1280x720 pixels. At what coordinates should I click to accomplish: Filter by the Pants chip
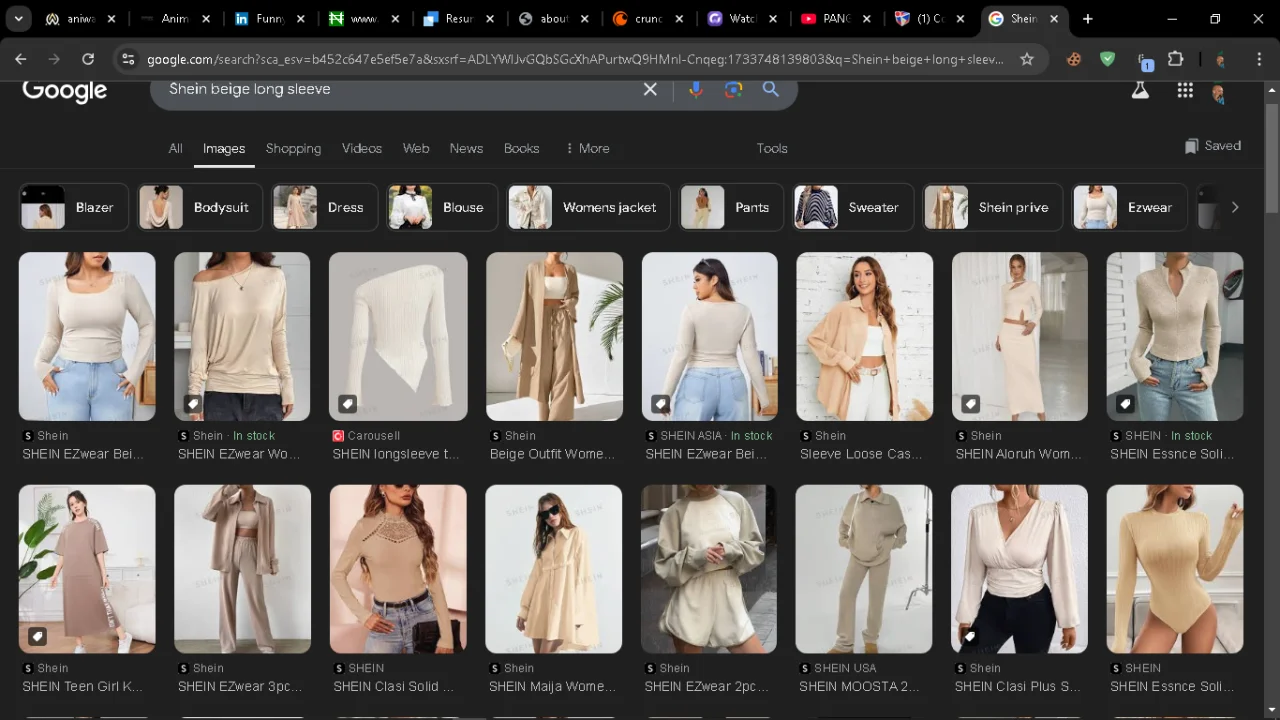coord(731,207)
